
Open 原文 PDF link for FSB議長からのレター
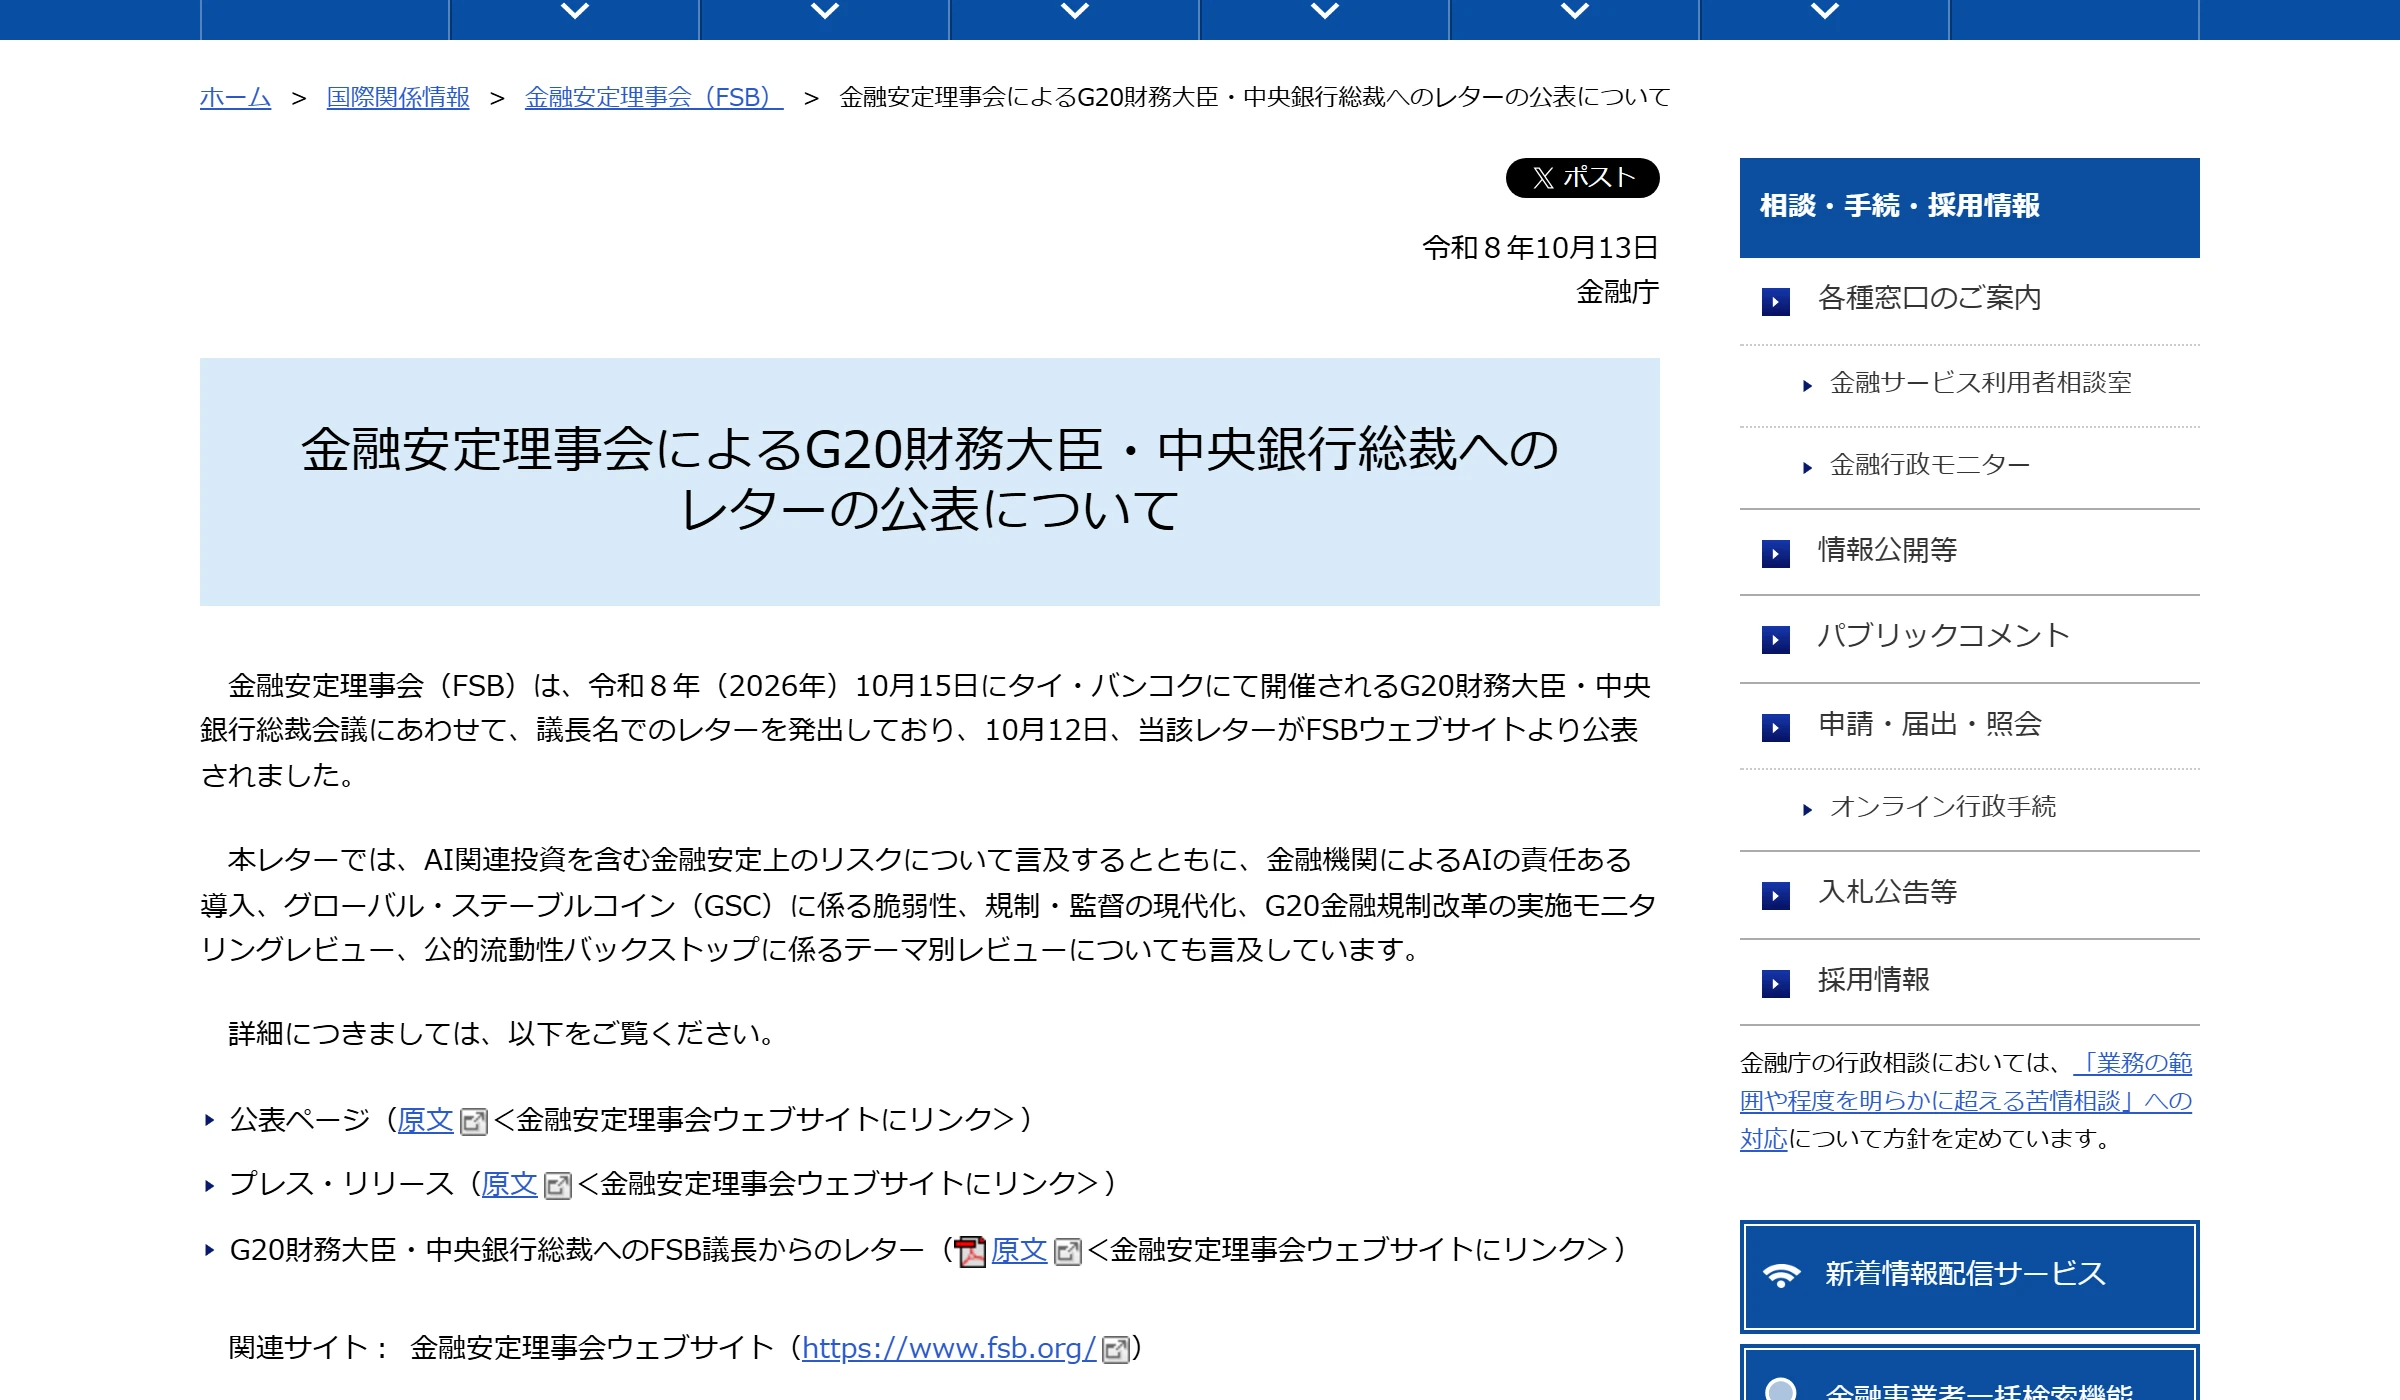[1019, 1250]
